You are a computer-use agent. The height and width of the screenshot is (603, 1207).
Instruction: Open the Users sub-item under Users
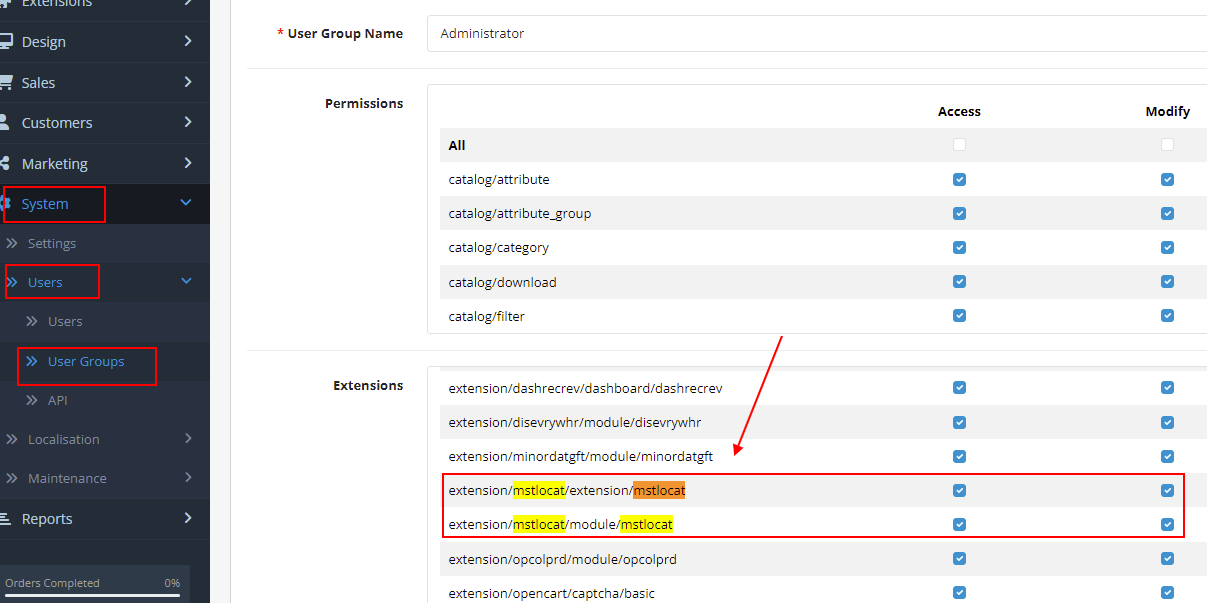[x=65, y=321]
